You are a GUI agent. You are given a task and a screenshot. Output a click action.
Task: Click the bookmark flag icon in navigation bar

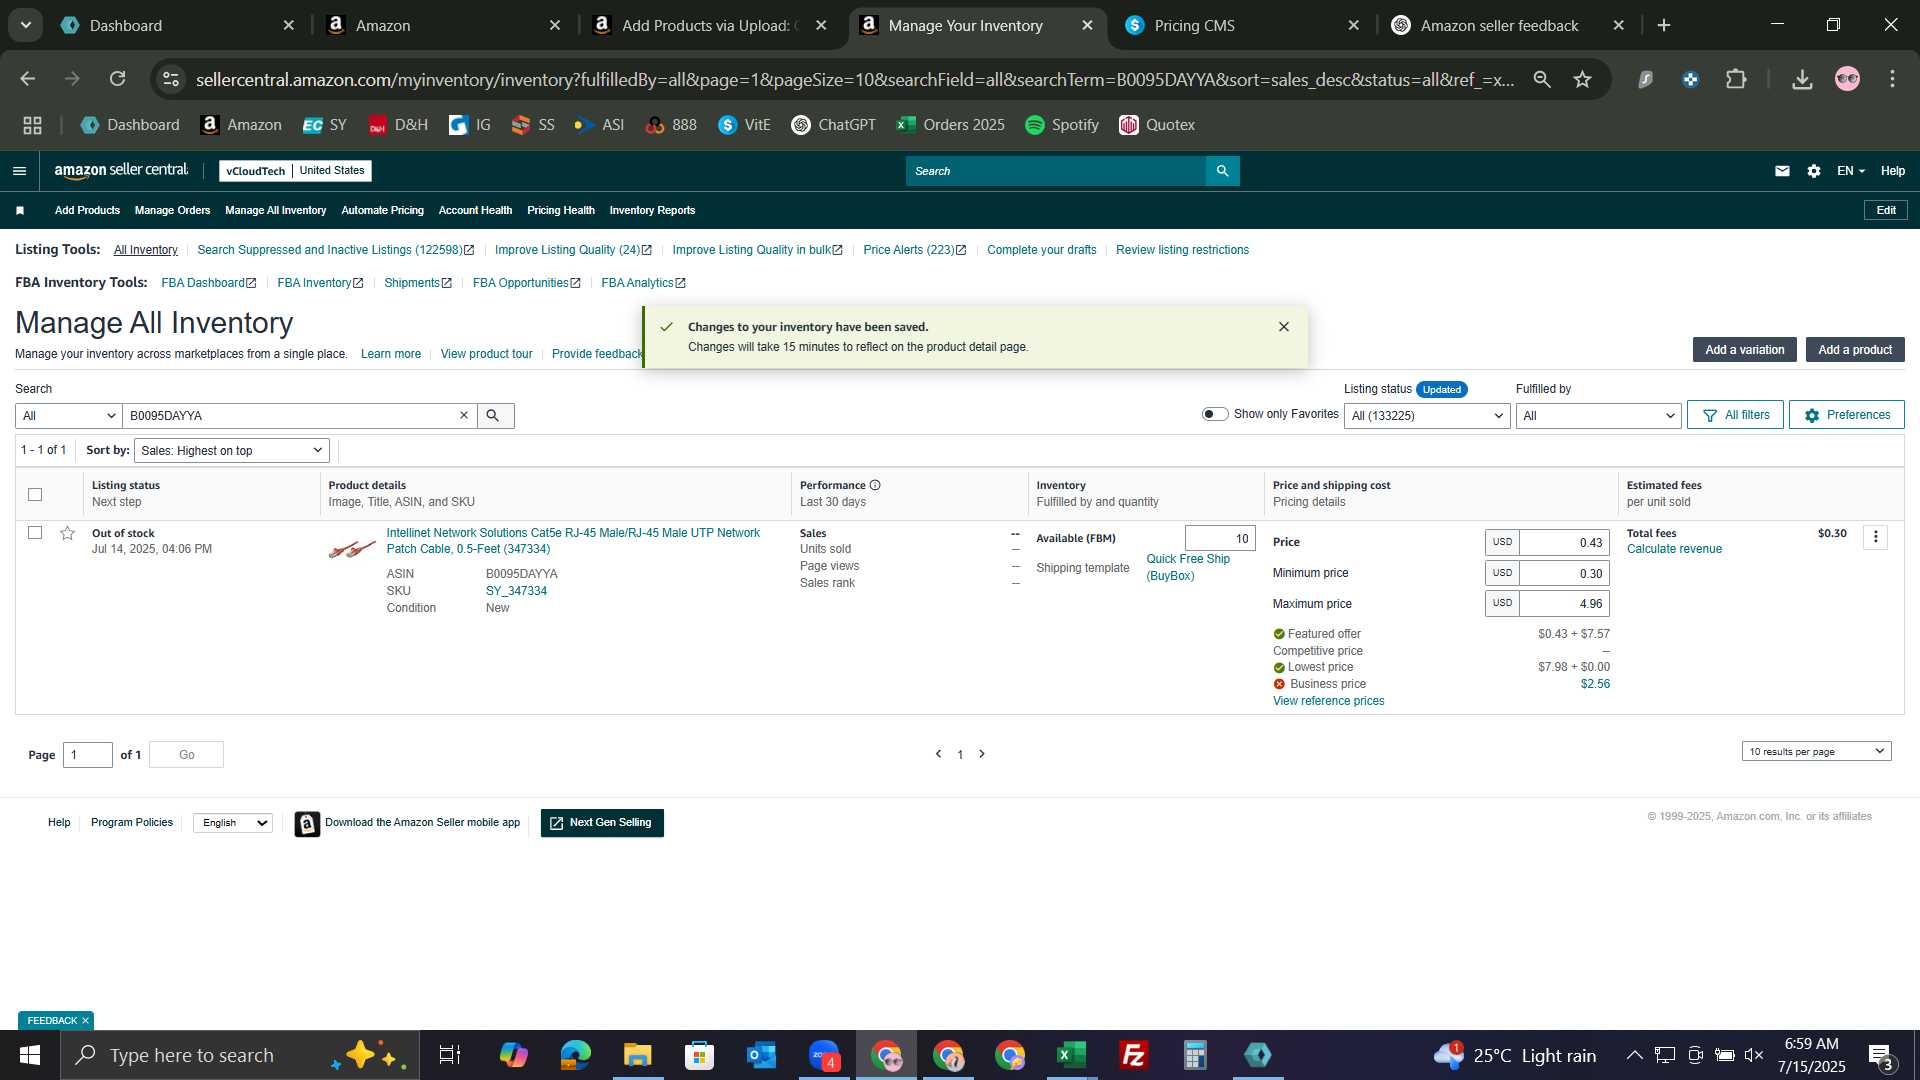click(x=20, y=210)
